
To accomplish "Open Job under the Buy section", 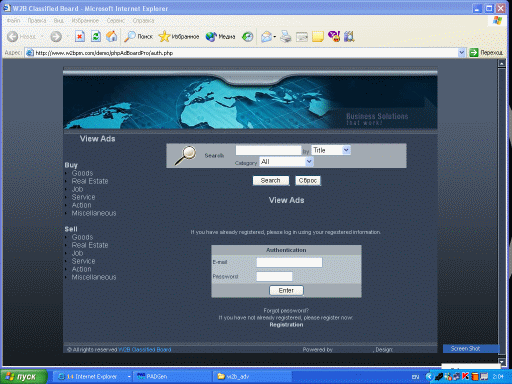I will (77, 189).
